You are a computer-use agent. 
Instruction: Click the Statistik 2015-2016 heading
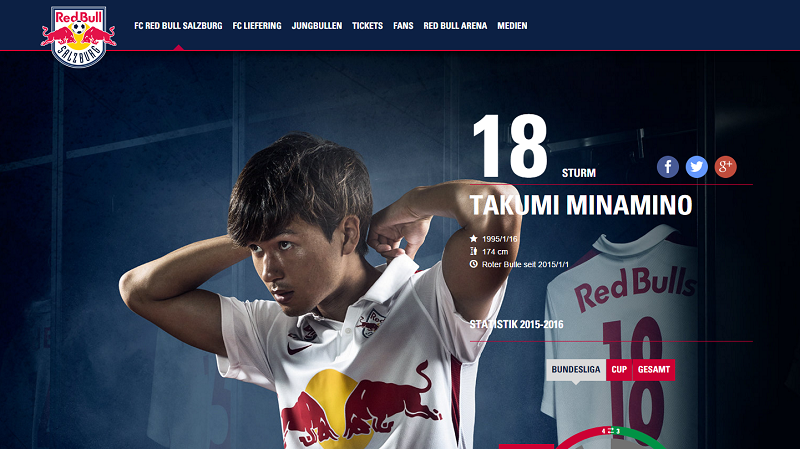(x=516, y=325)
